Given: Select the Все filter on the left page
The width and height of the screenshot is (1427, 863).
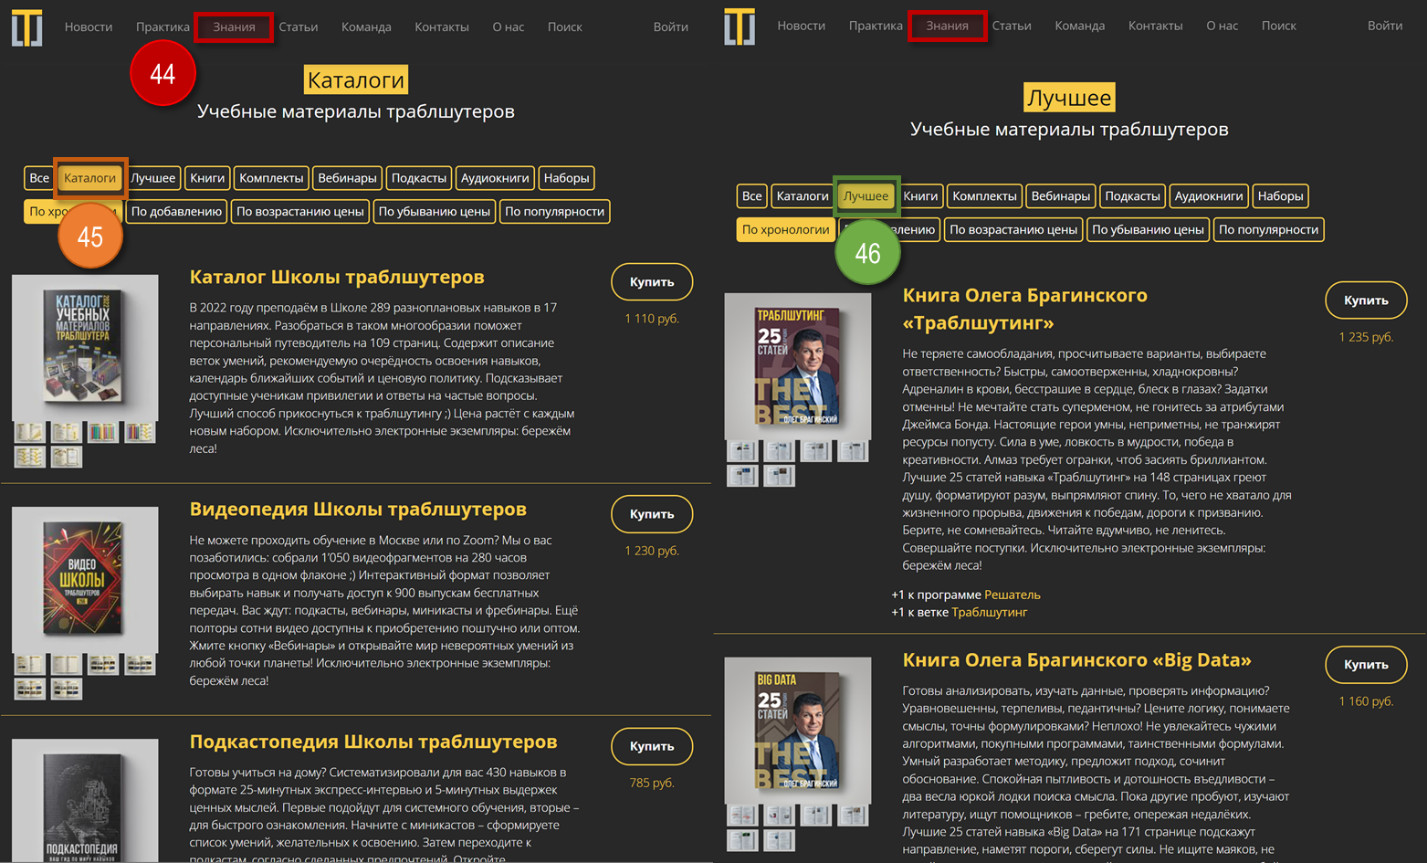Looking at the screenshot, I should (39, 178).
